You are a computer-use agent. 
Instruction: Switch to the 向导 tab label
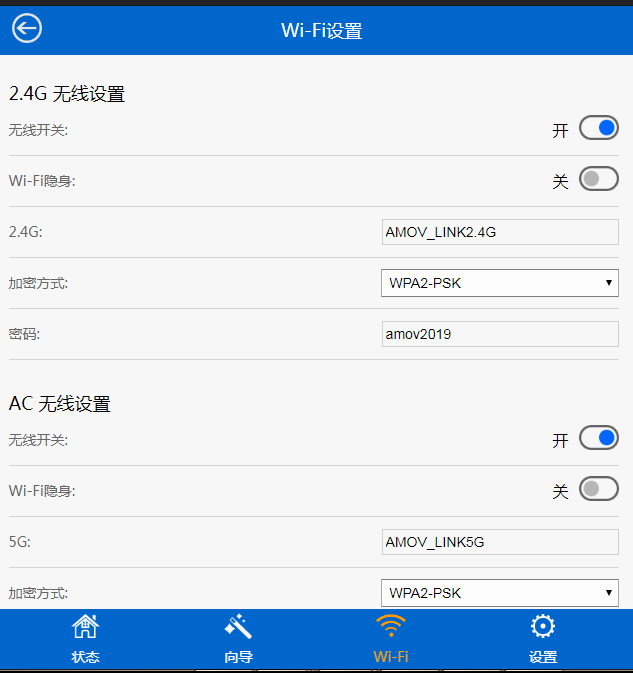pyautogui.click(x=238, y=657)
